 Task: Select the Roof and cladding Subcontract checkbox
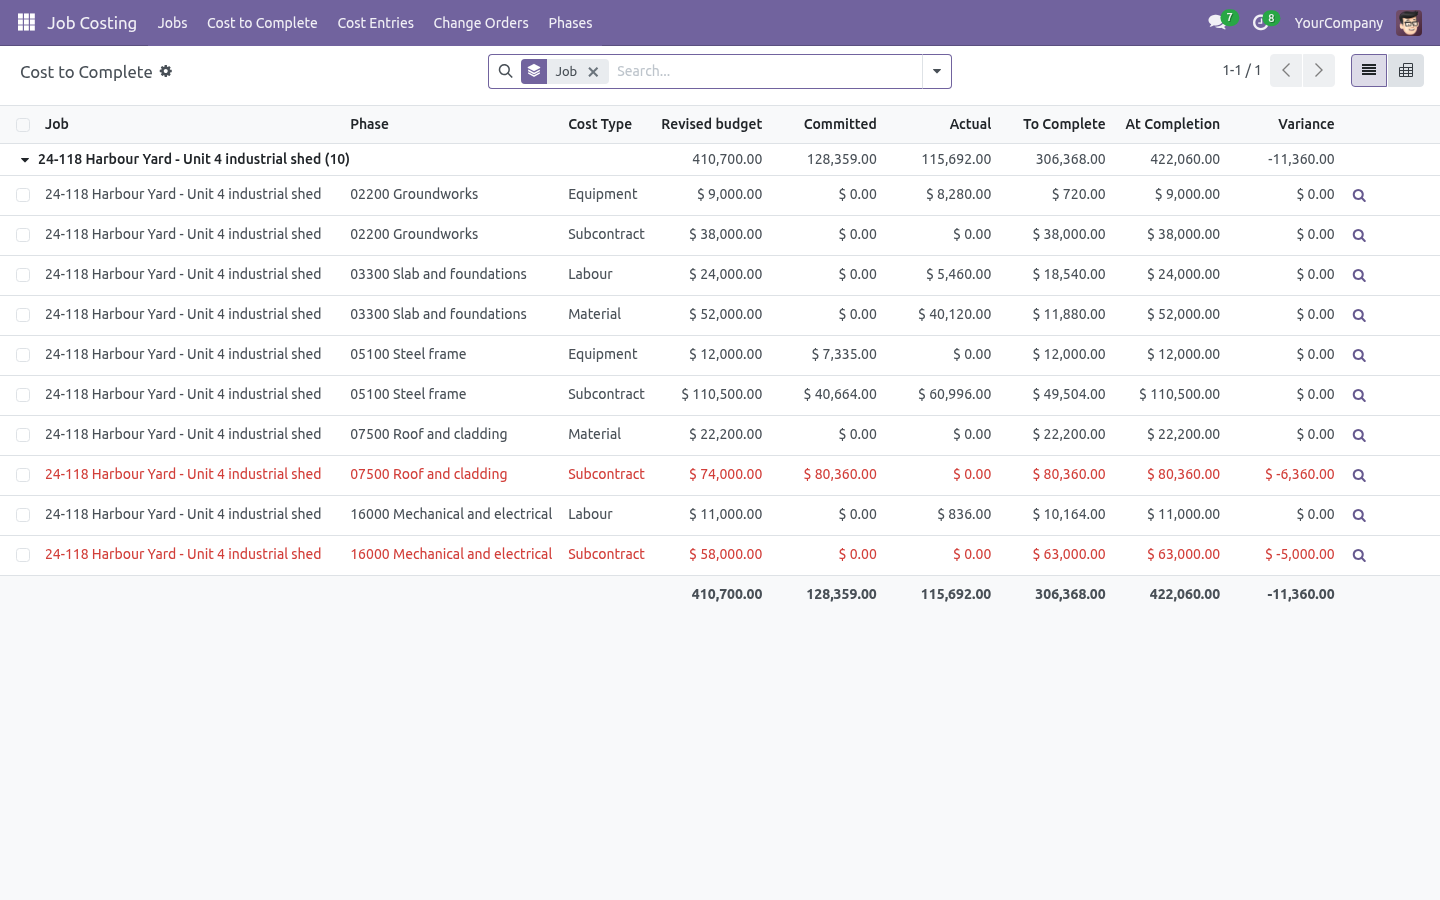(x=23, y=475)
